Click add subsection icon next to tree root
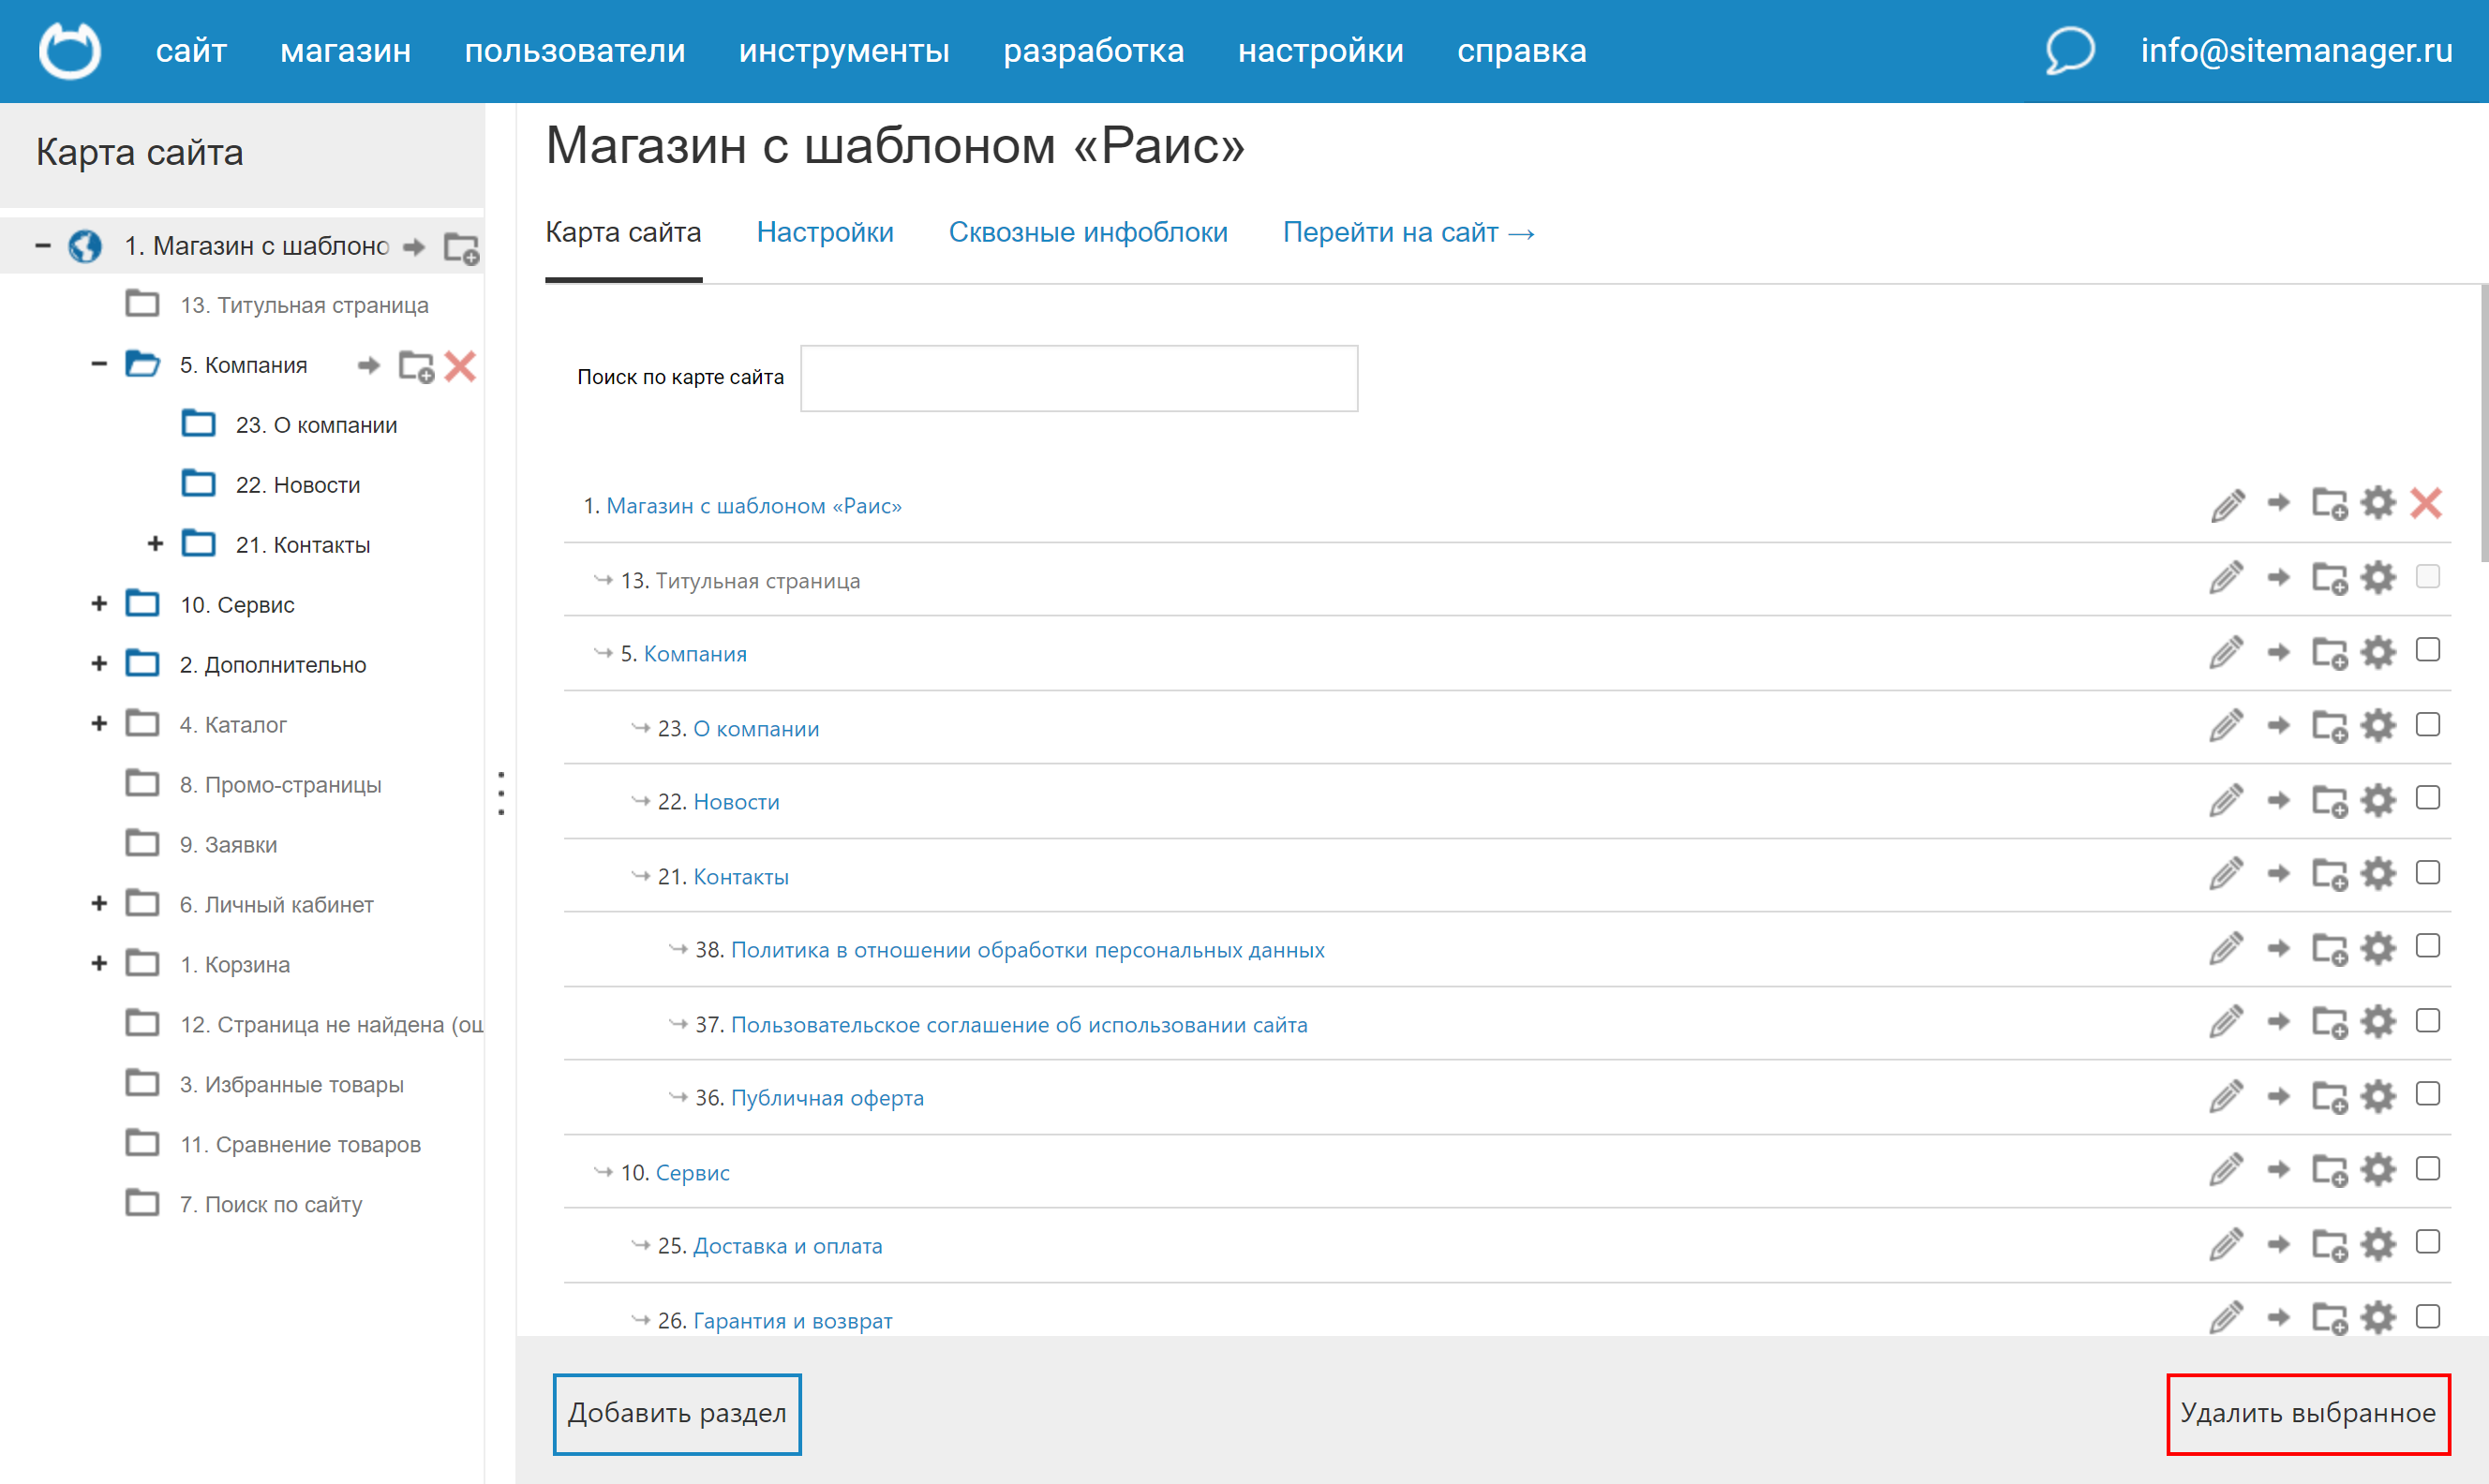The height and width of the screenshot is (1484, 2489). [461, 247]
